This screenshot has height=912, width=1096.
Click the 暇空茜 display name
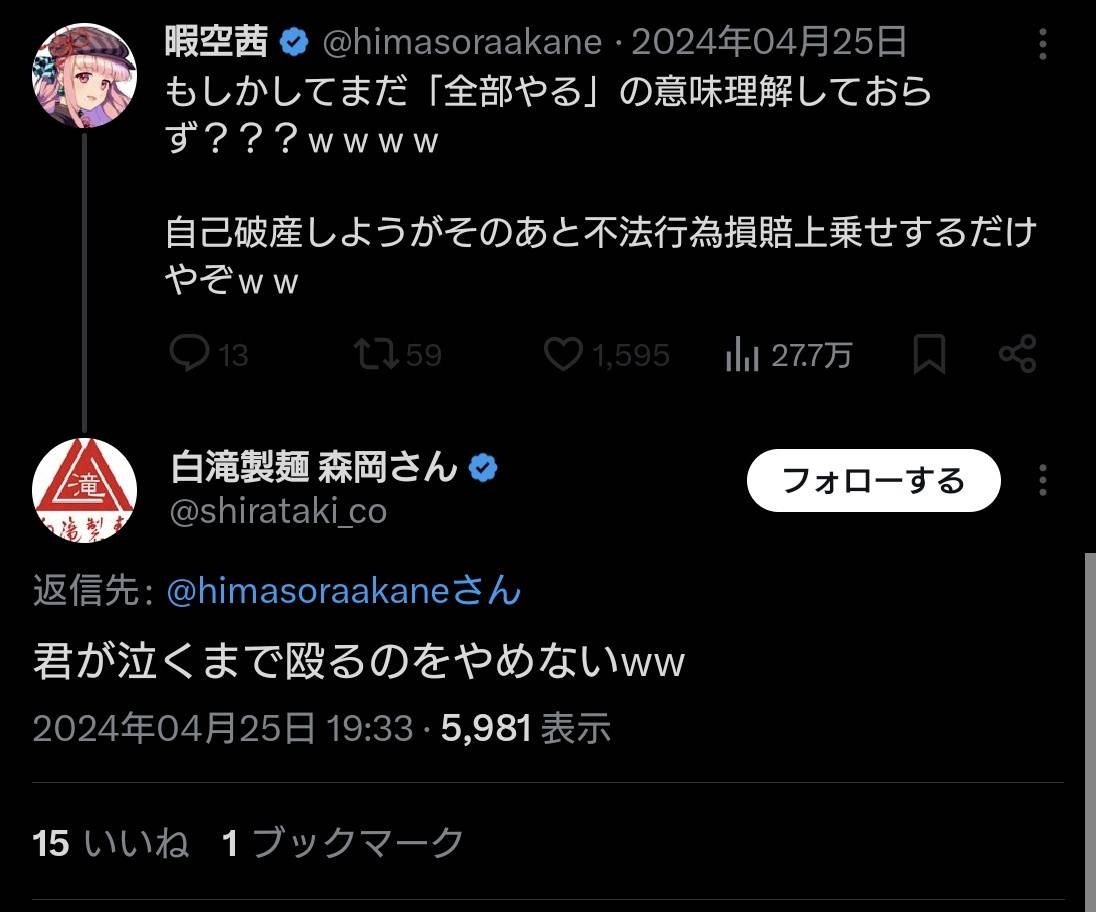coord(217,42)
